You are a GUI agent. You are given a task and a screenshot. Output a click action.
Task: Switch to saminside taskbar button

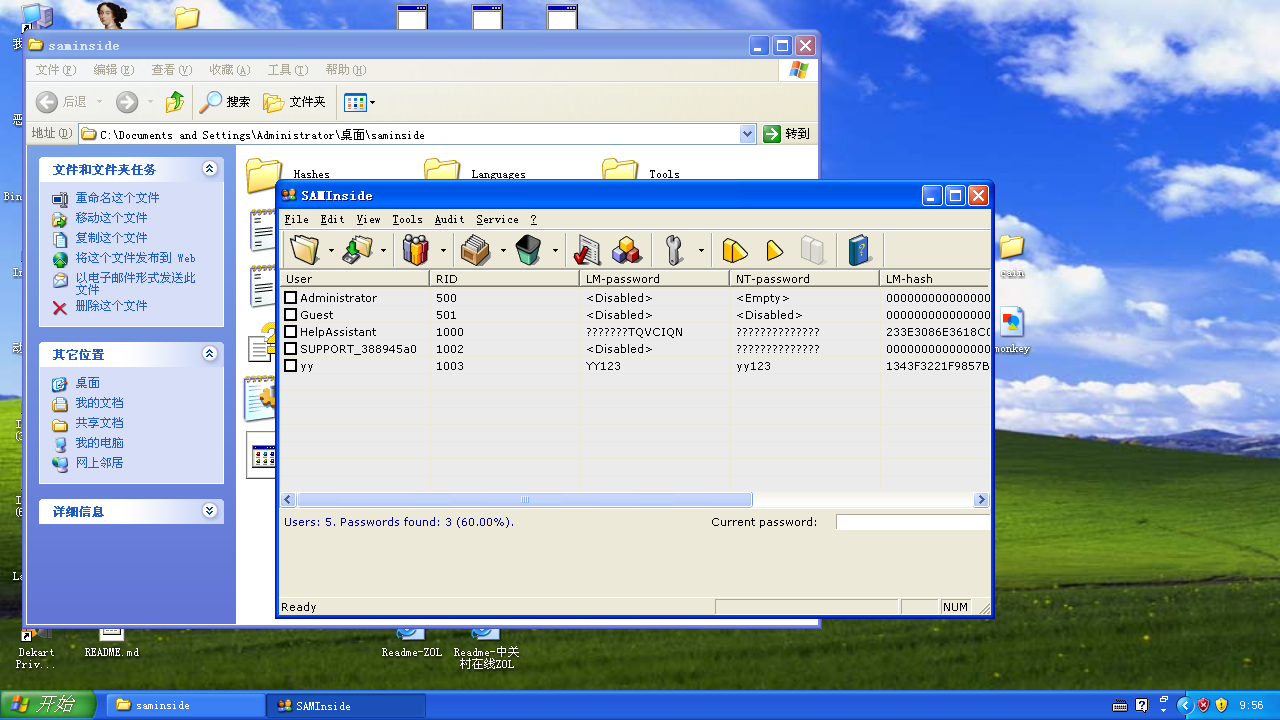point(186,705)
